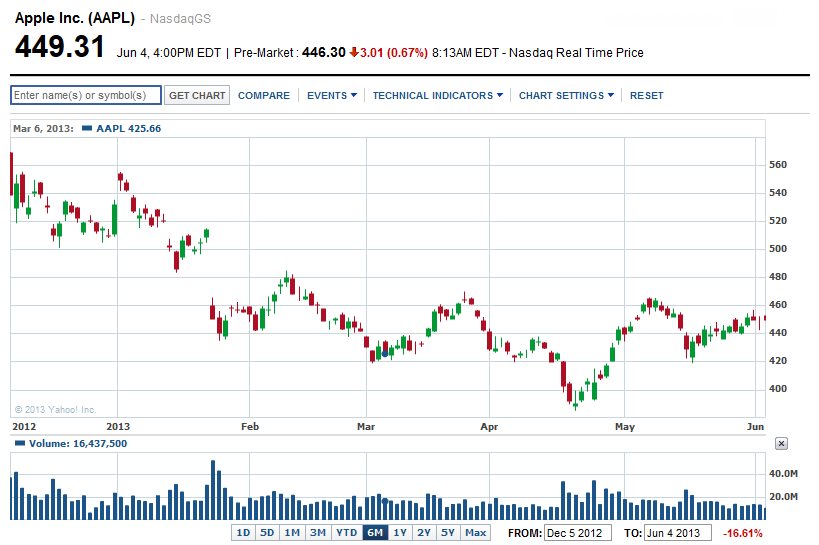Click the Compare link
This screenshot has width=819, height=545.
tap(264, 95)
